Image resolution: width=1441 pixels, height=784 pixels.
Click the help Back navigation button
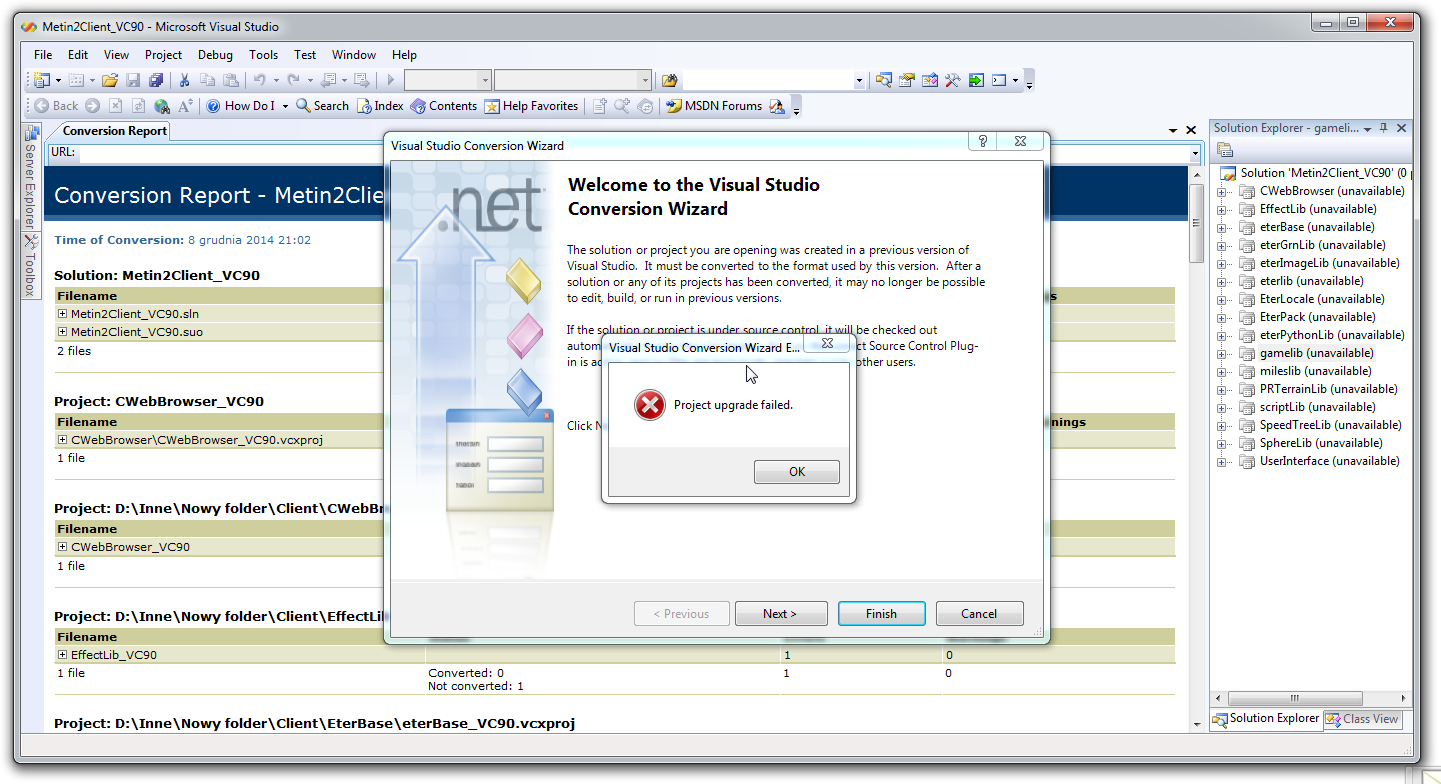click(x=56, y=106)
